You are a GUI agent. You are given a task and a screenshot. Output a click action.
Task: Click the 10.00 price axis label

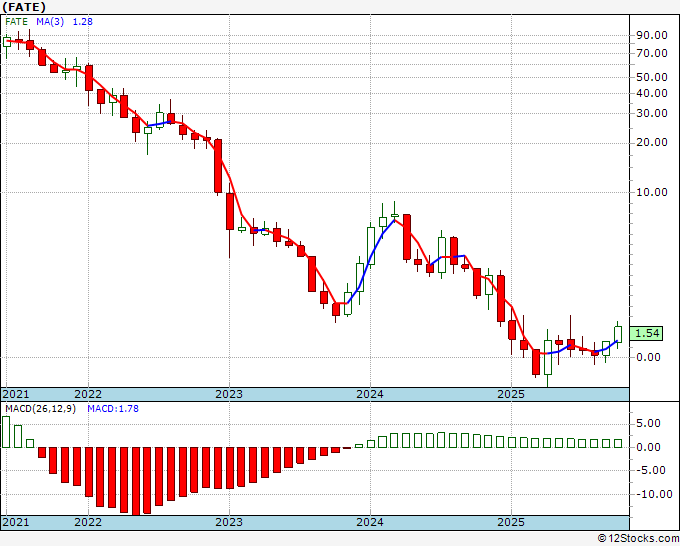tap(652, 192)
